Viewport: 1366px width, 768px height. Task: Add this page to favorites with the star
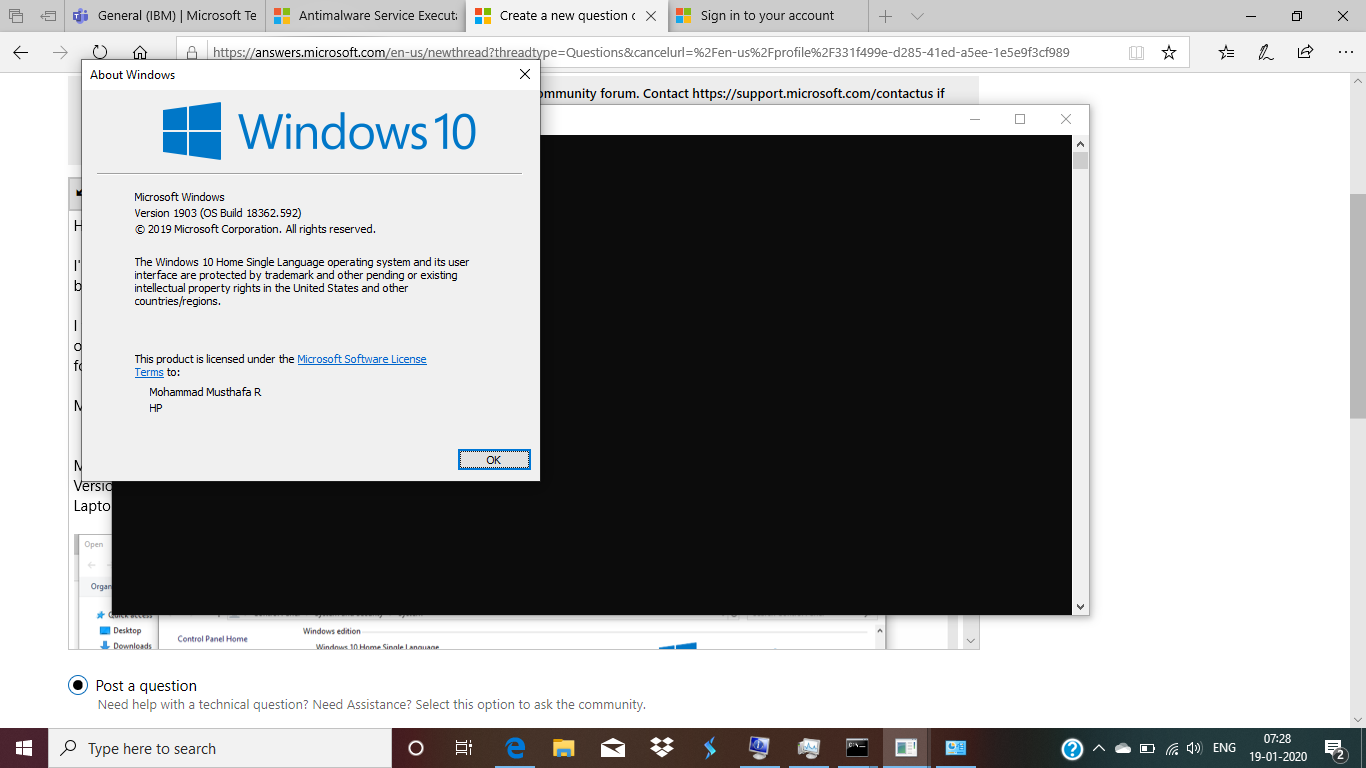1169,52
